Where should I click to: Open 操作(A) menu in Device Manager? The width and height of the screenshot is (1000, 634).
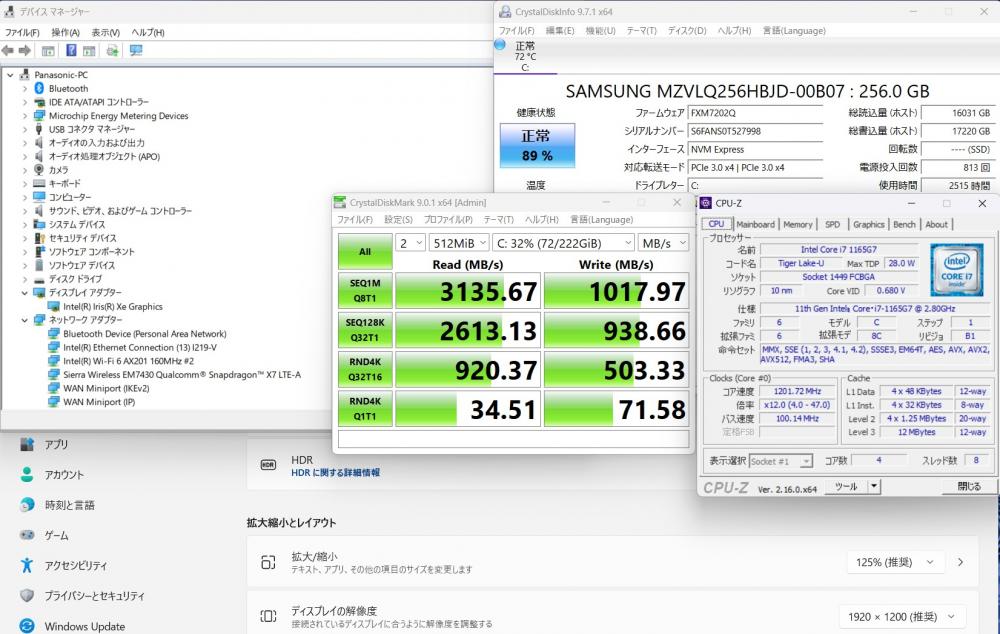(66, 33)
